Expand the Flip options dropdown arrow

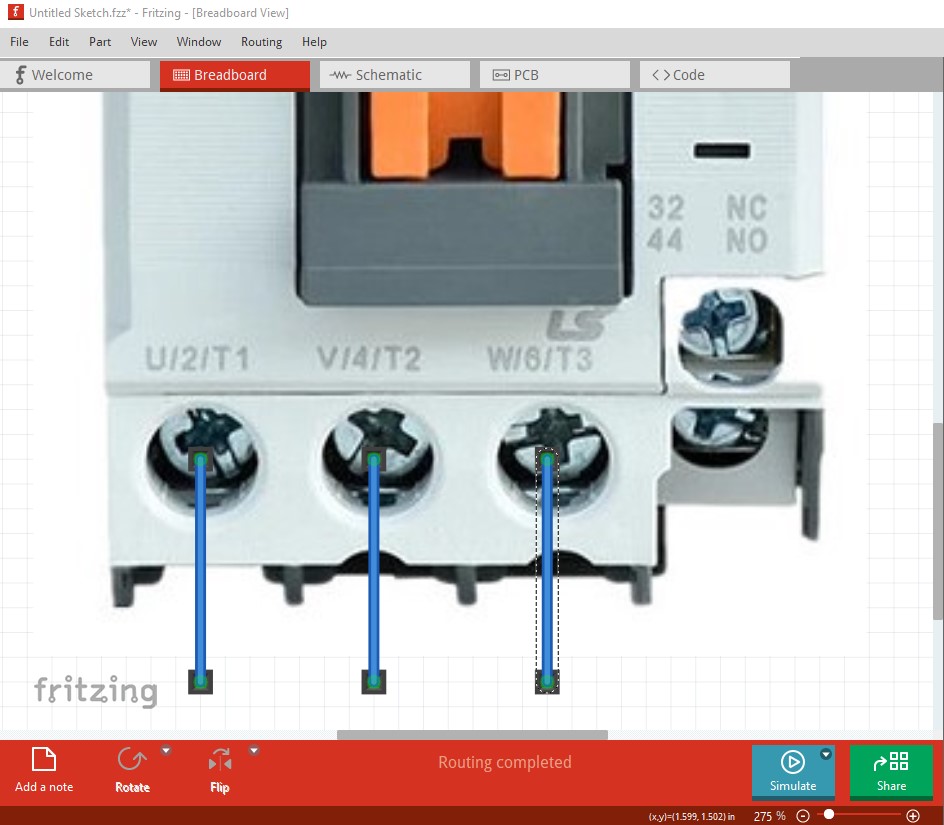[x=254, y=750]
